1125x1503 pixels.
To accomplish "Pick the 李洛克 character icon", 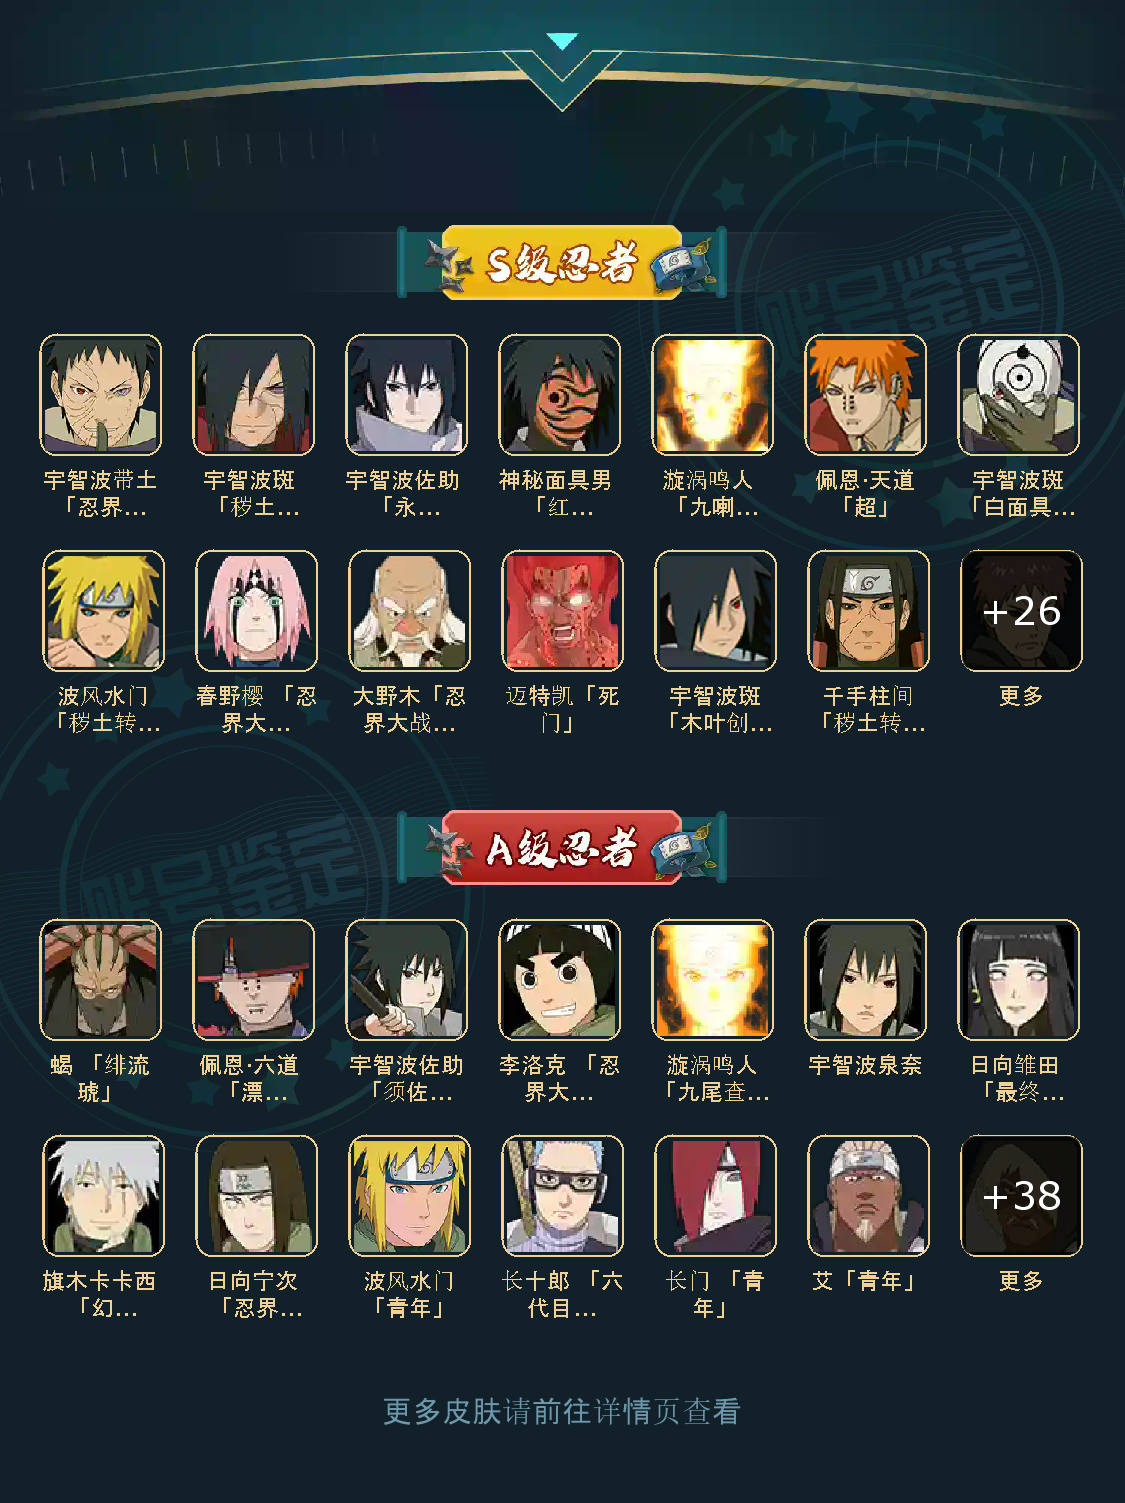I will pos(559,980).
